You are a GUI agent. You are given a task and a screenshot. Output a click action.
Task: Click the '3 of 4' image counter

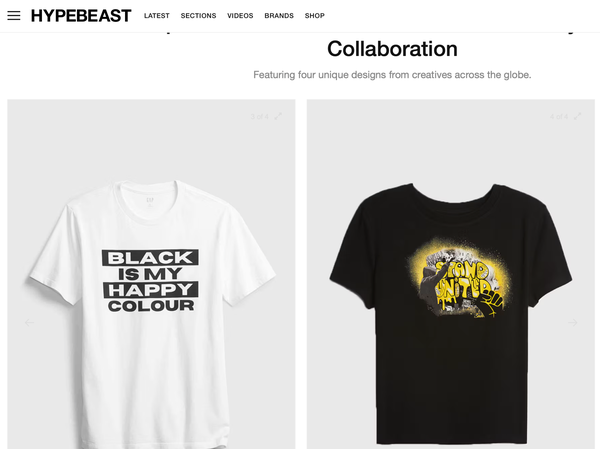(259, 116)
